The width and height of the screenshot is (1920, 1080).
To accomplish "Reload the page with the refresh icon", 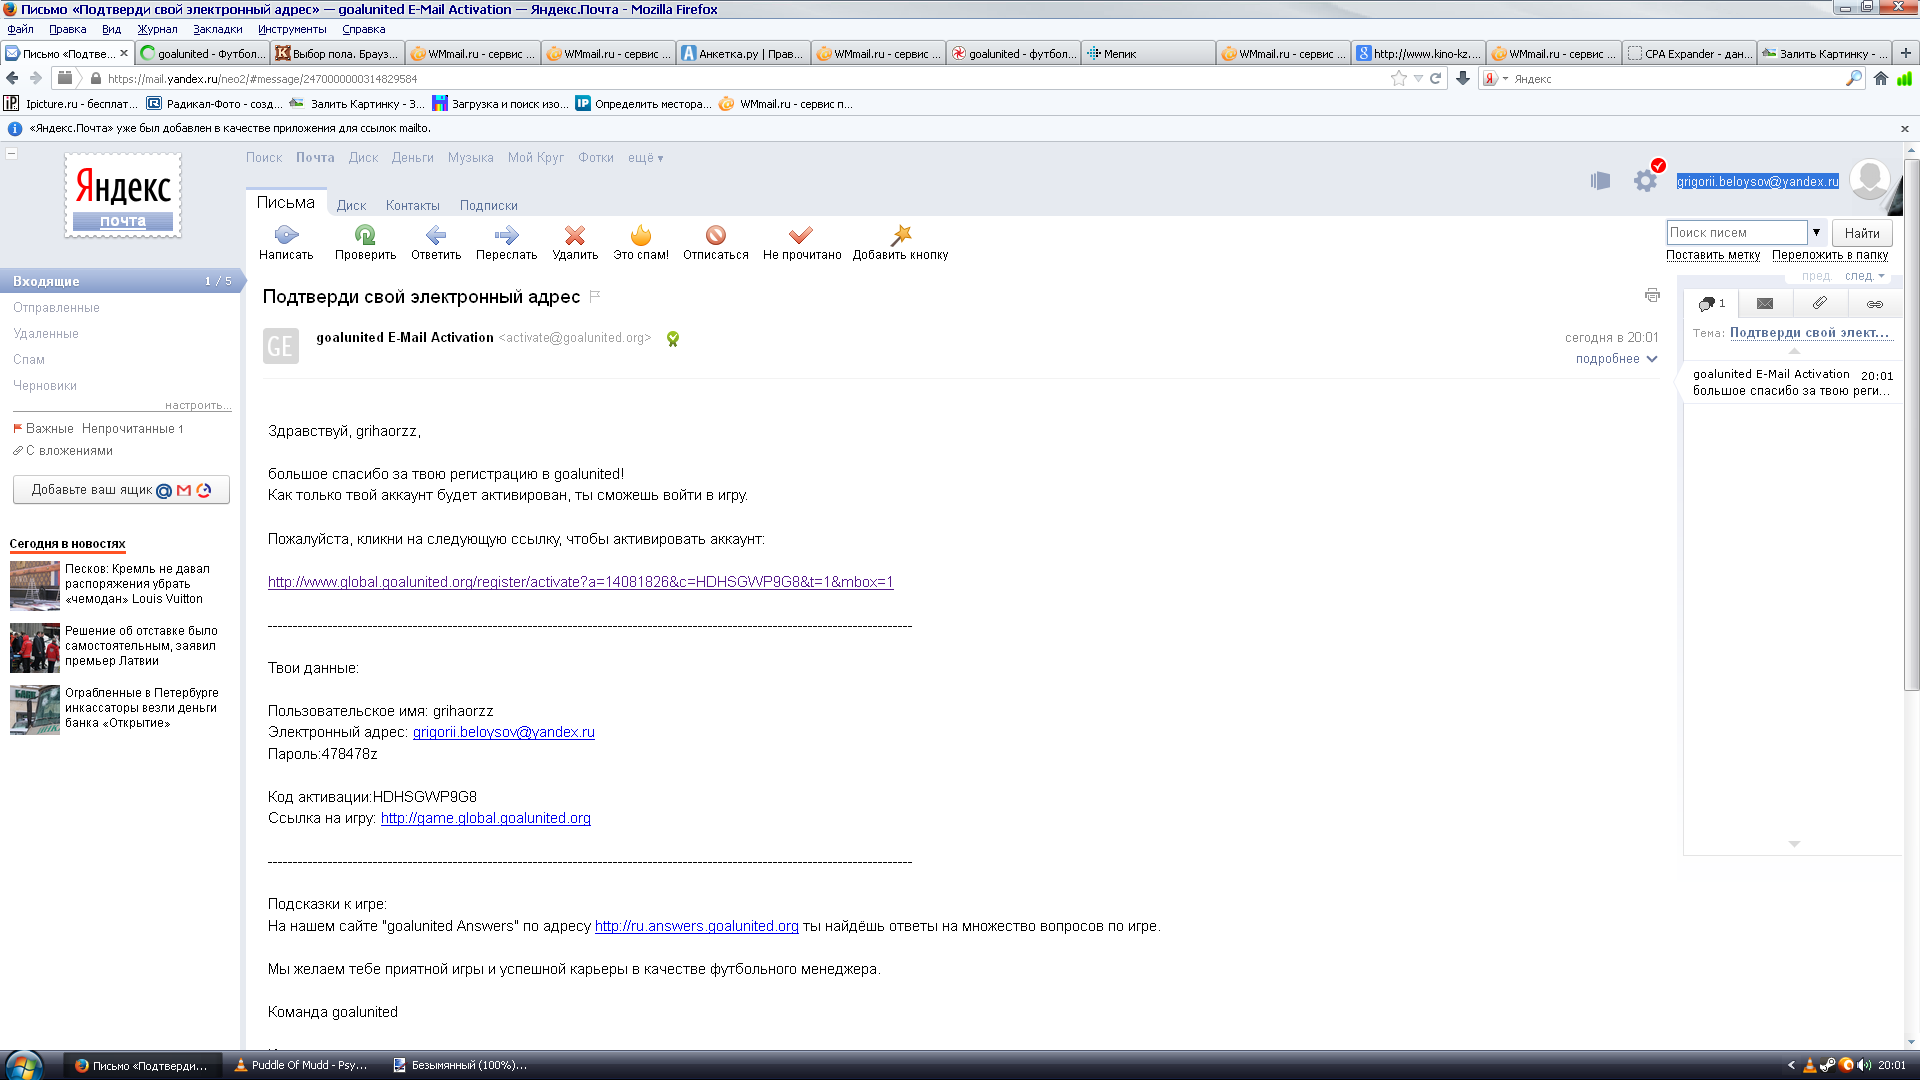I will coord(1436,78).
